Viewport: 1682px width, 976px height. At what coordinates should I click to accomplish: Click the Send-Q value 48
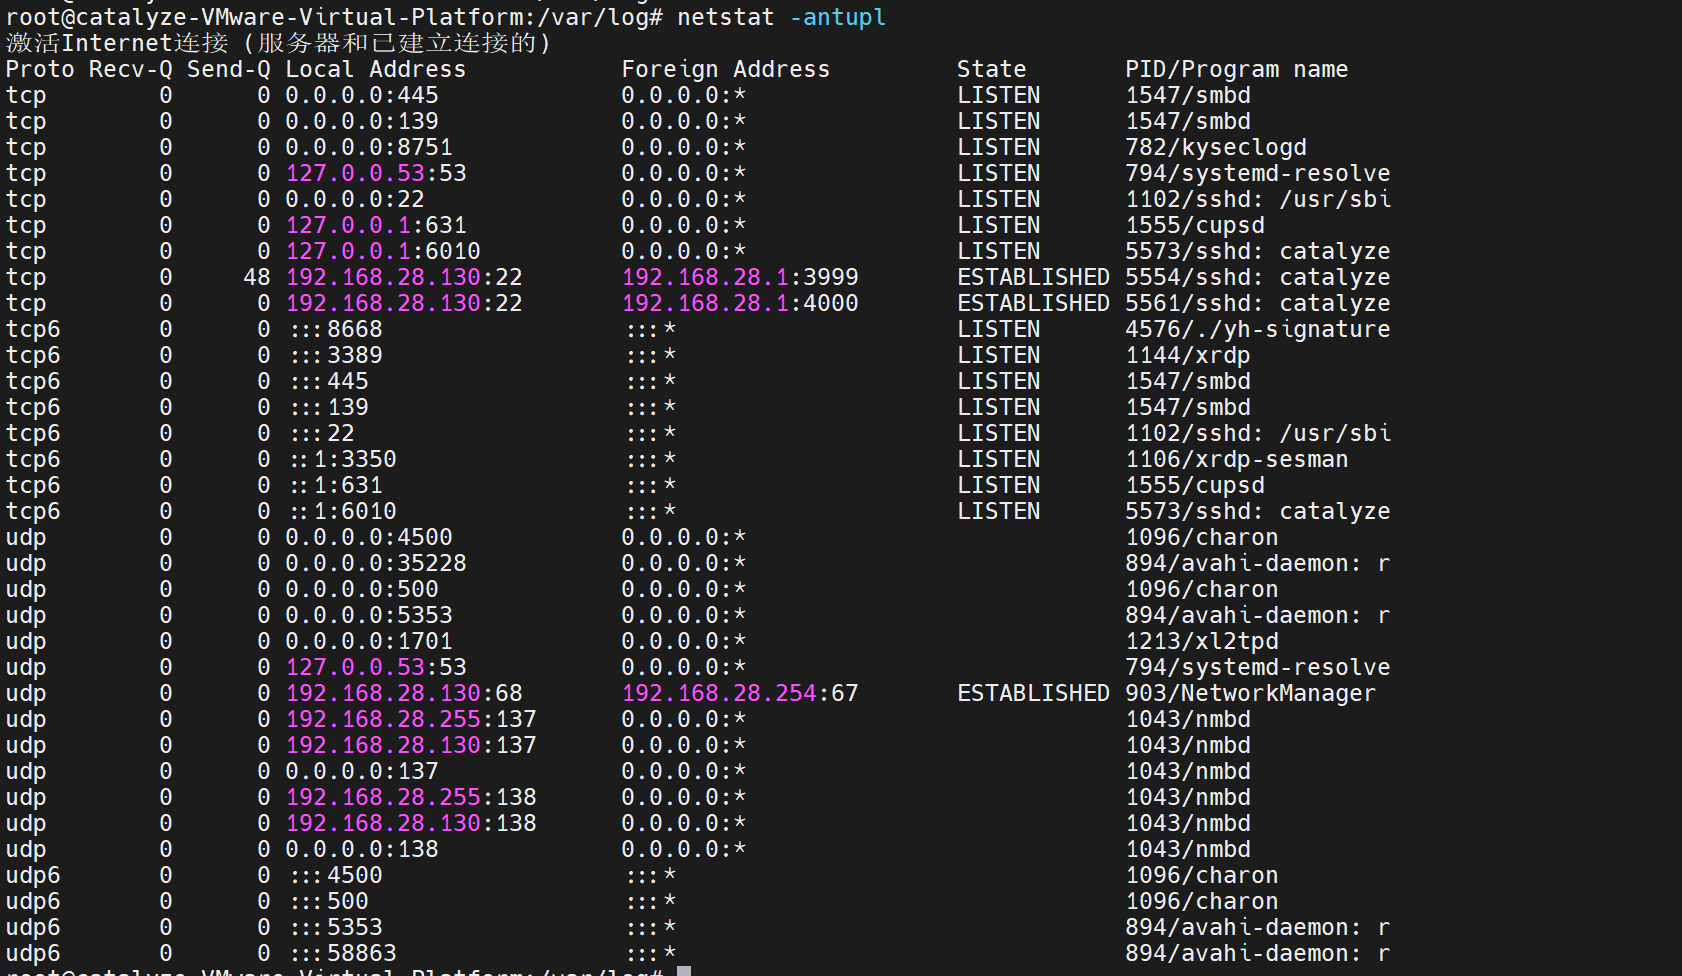(x=257, y=277)
